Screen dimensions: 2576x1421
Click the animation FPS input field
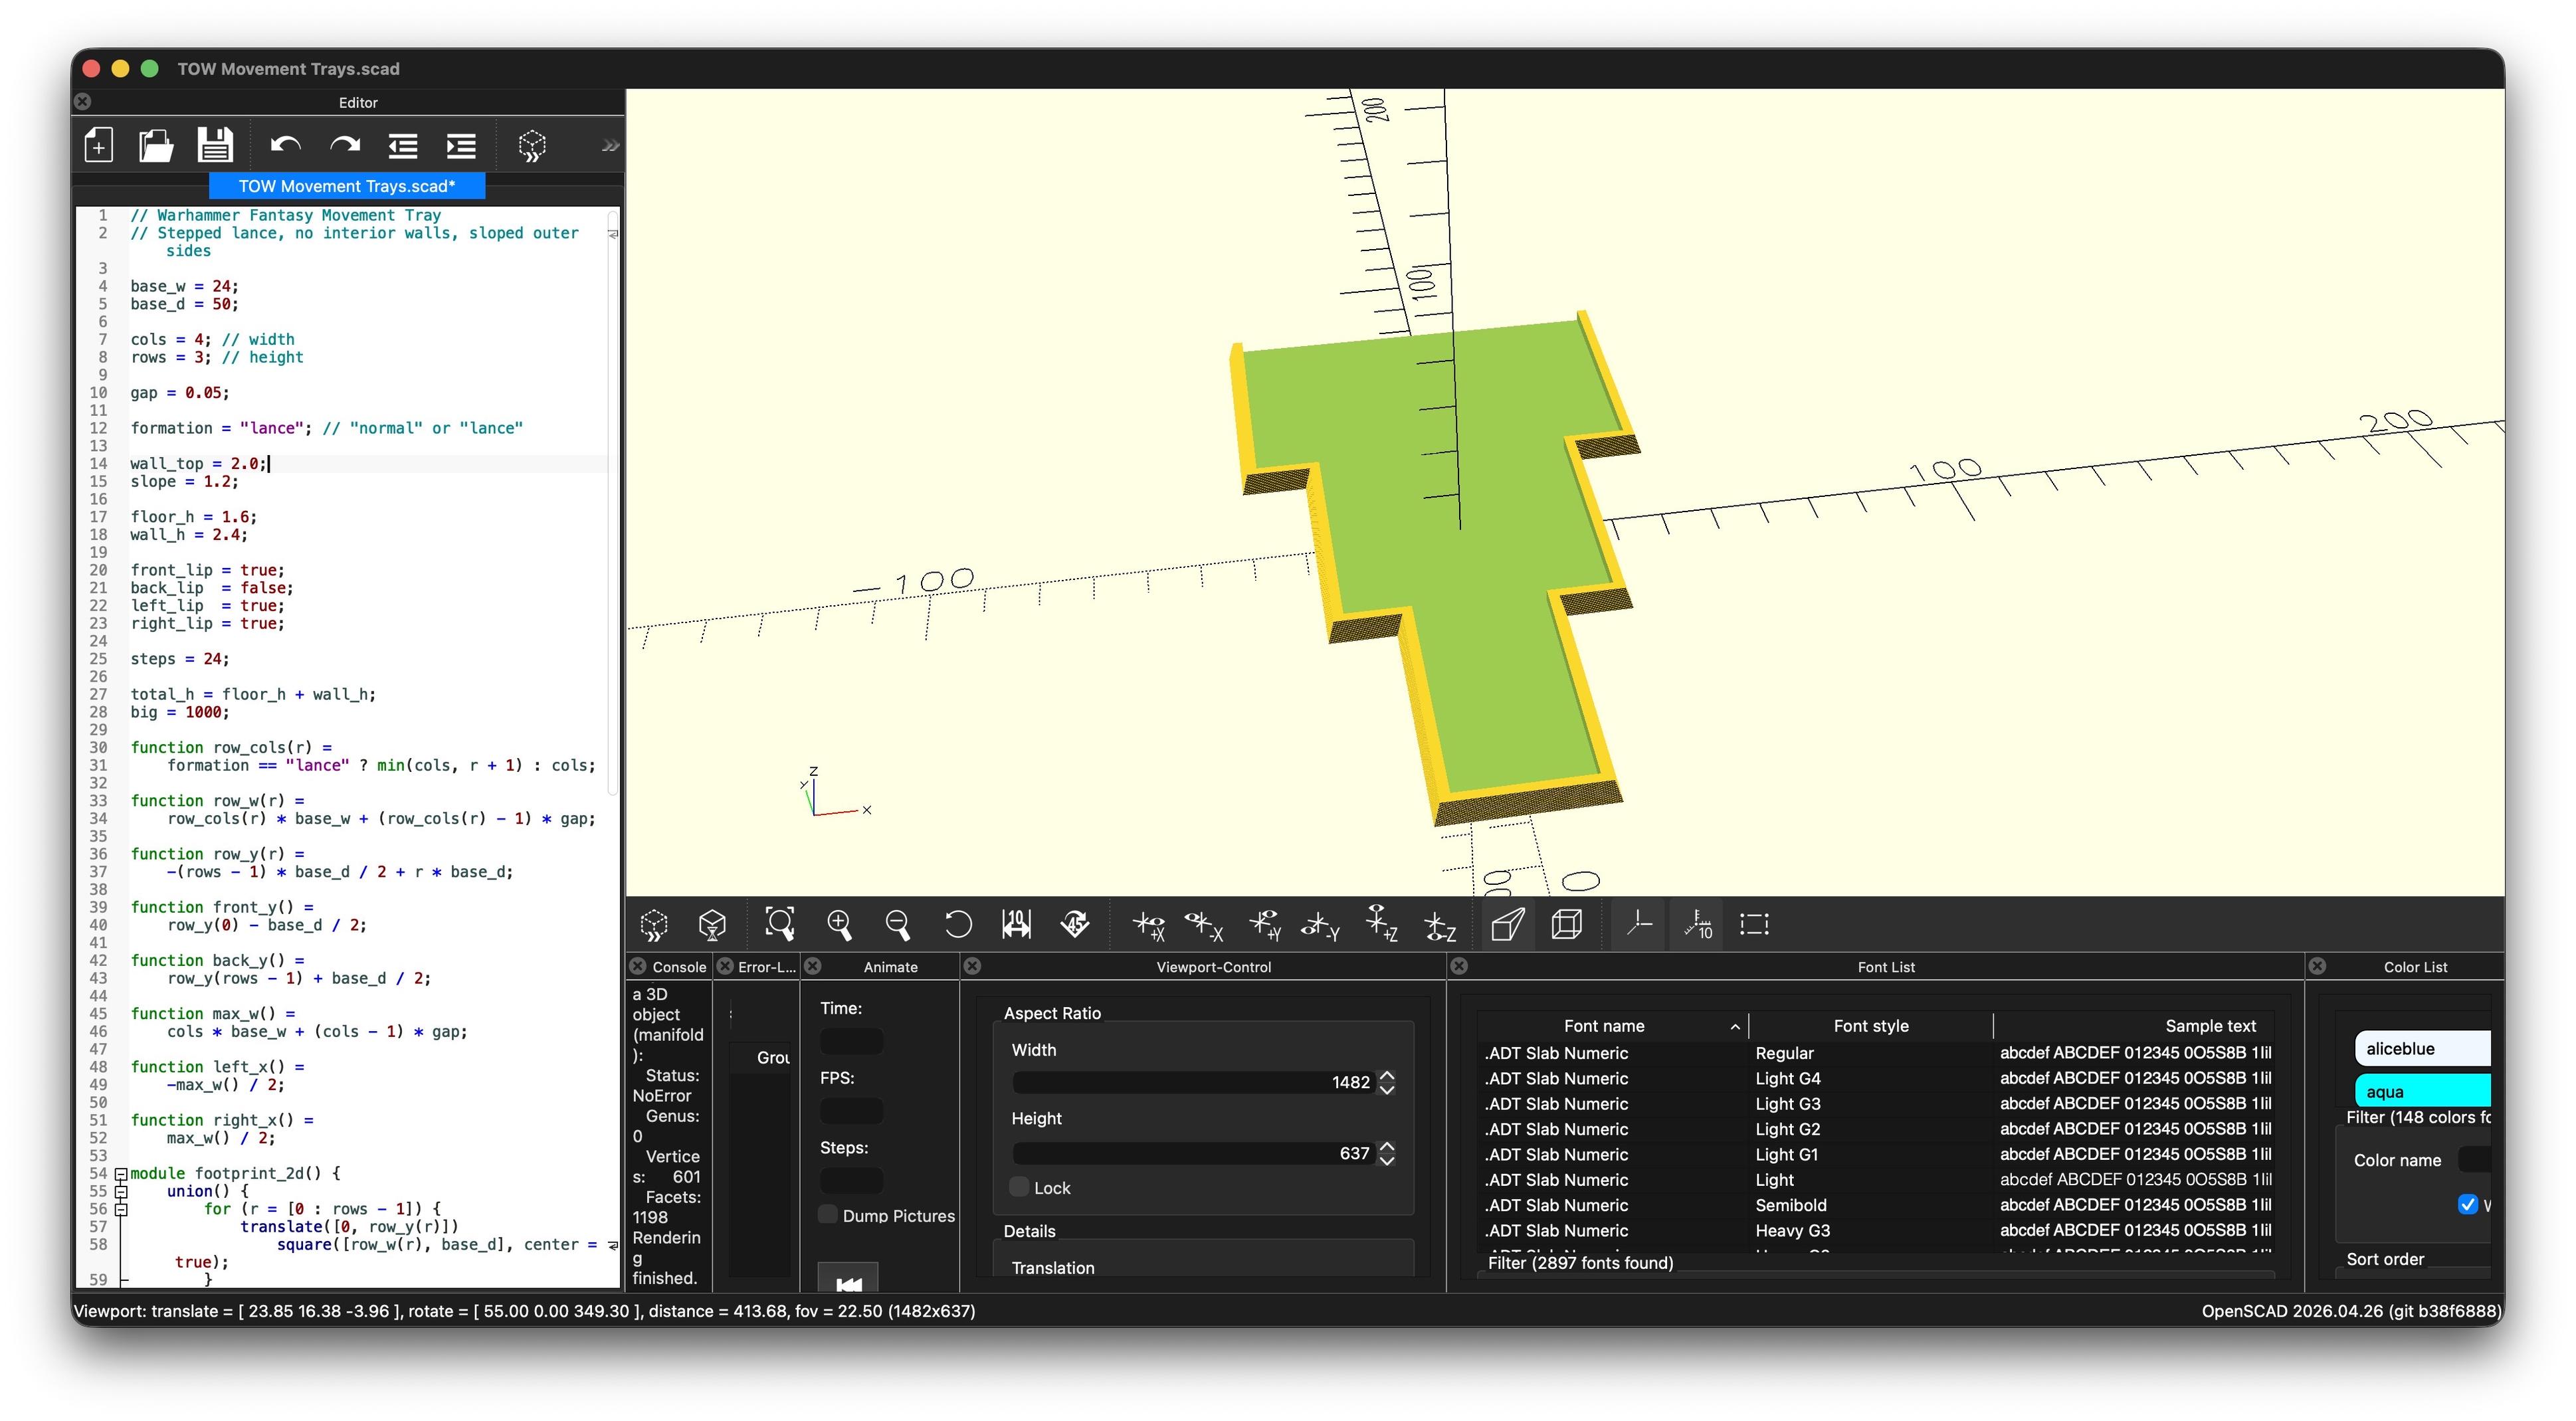coord(851,1110)
